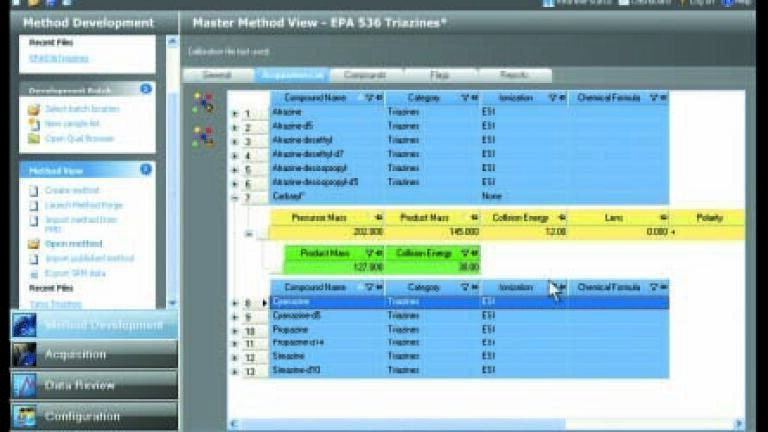
Task: Open the Configuration section
Action: 95,416
